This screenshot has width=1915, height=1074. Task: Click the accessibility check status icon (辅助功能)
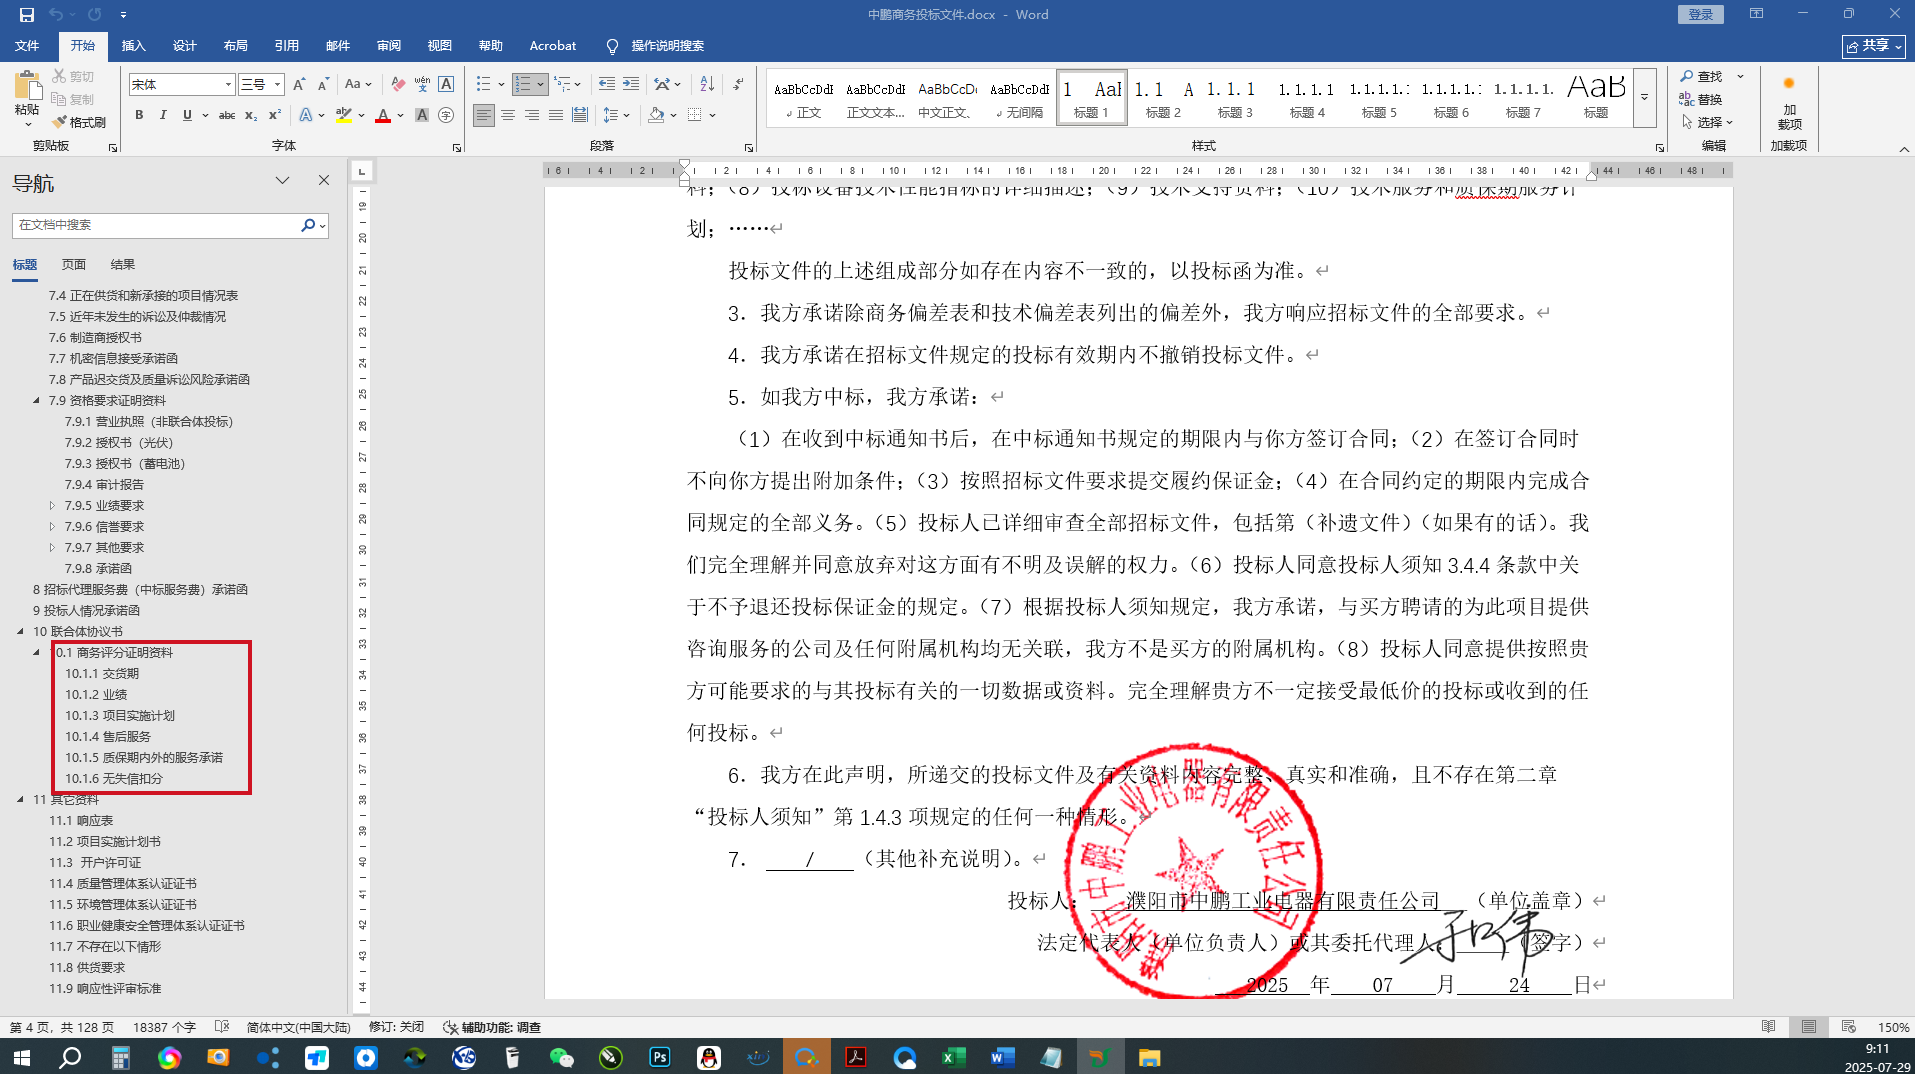click(491, 1027)
